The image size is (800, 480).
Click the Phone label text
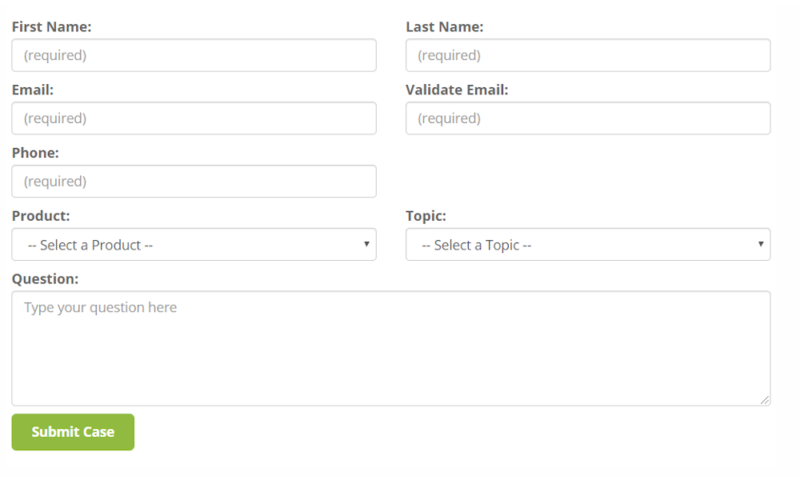[35, 153]
